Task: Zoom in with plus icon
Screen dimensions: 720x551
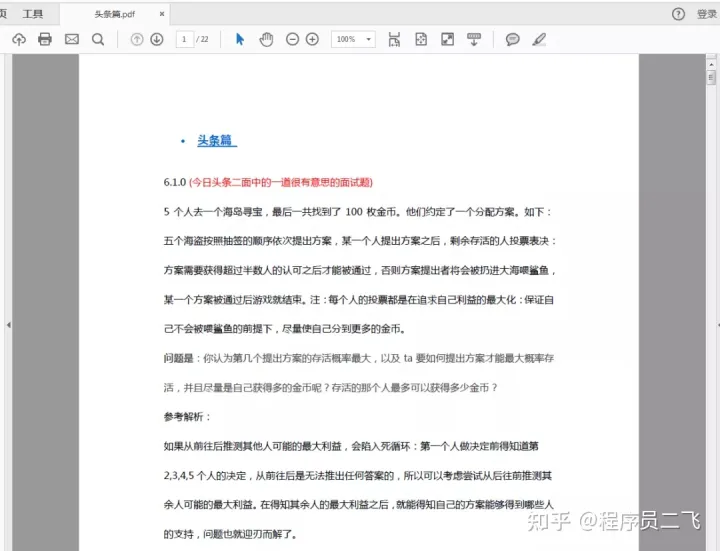Action: 312,39
